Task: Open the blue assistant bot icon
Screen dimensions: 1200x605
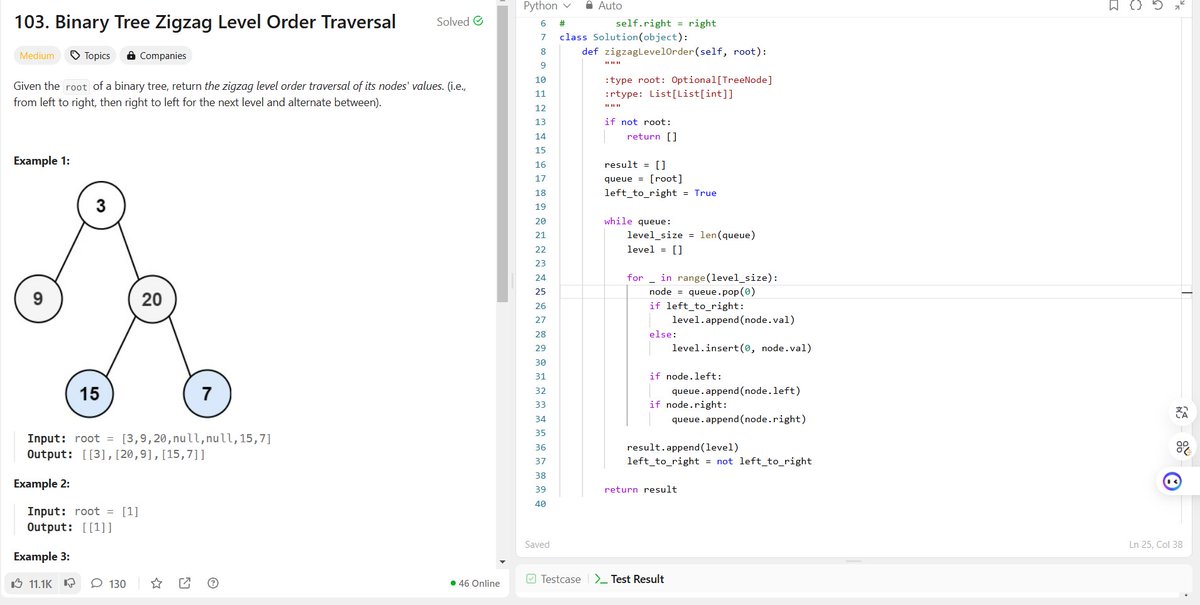Action: tap(1173, 481)
